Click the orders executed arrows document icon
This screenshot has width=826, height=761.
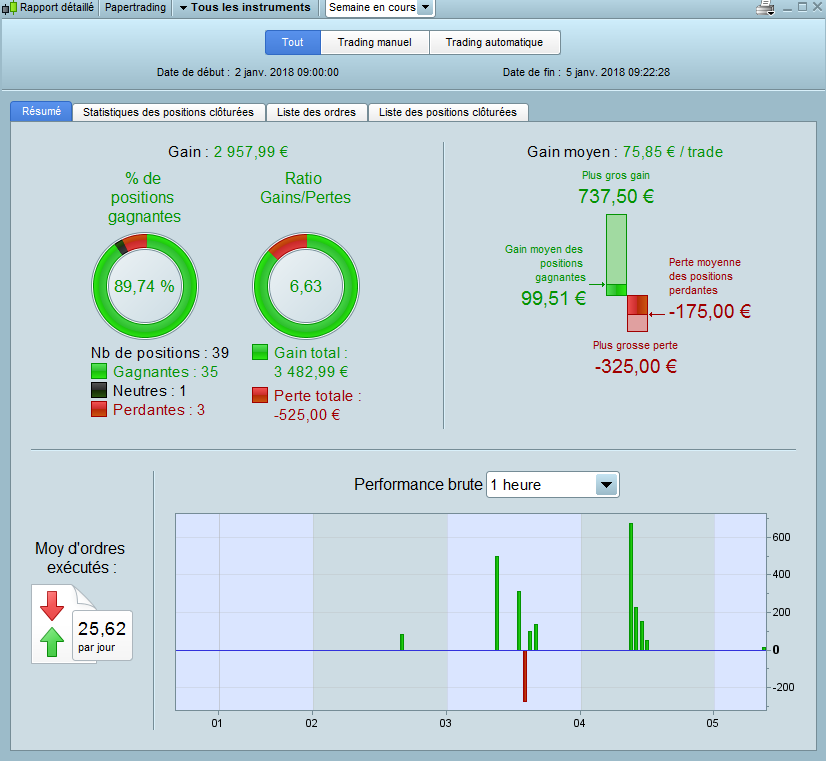65,624
